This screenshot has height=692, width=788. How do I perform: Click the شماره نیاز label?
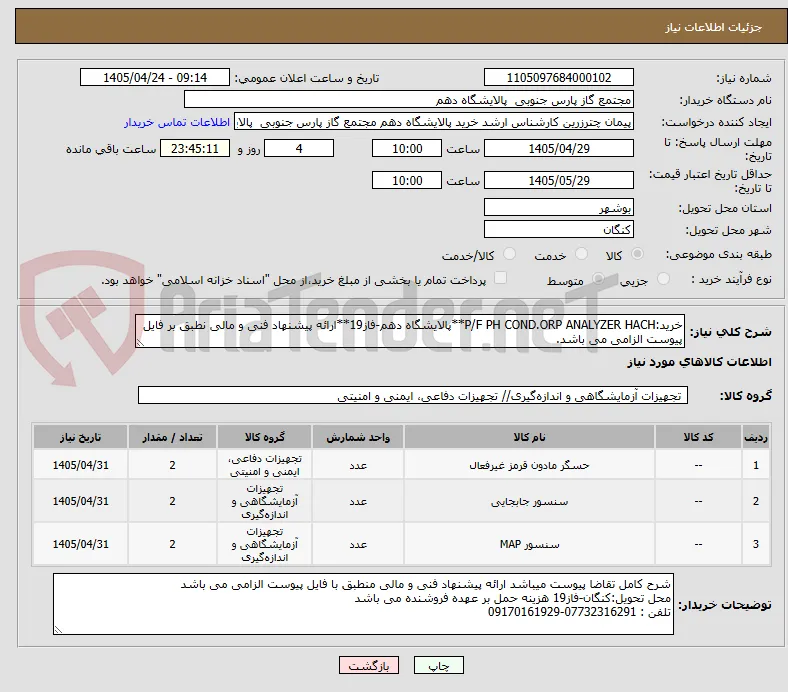pos(744,78)
